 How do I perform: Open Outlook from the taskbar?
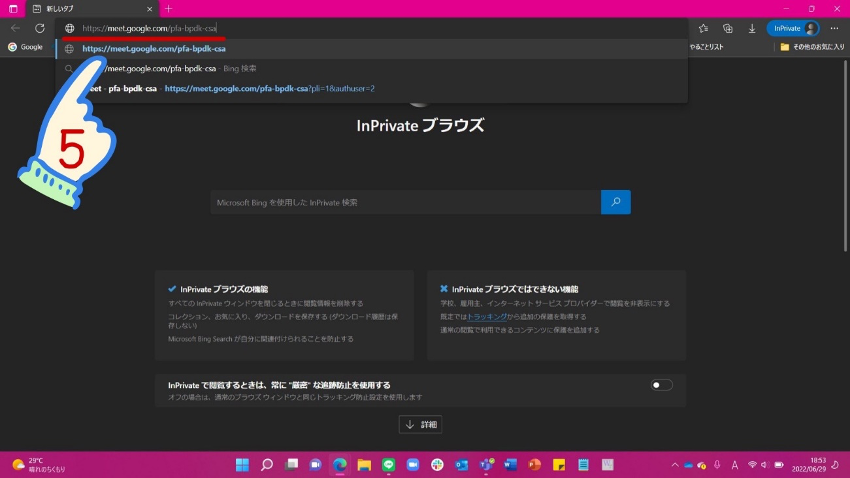point(461,464)
